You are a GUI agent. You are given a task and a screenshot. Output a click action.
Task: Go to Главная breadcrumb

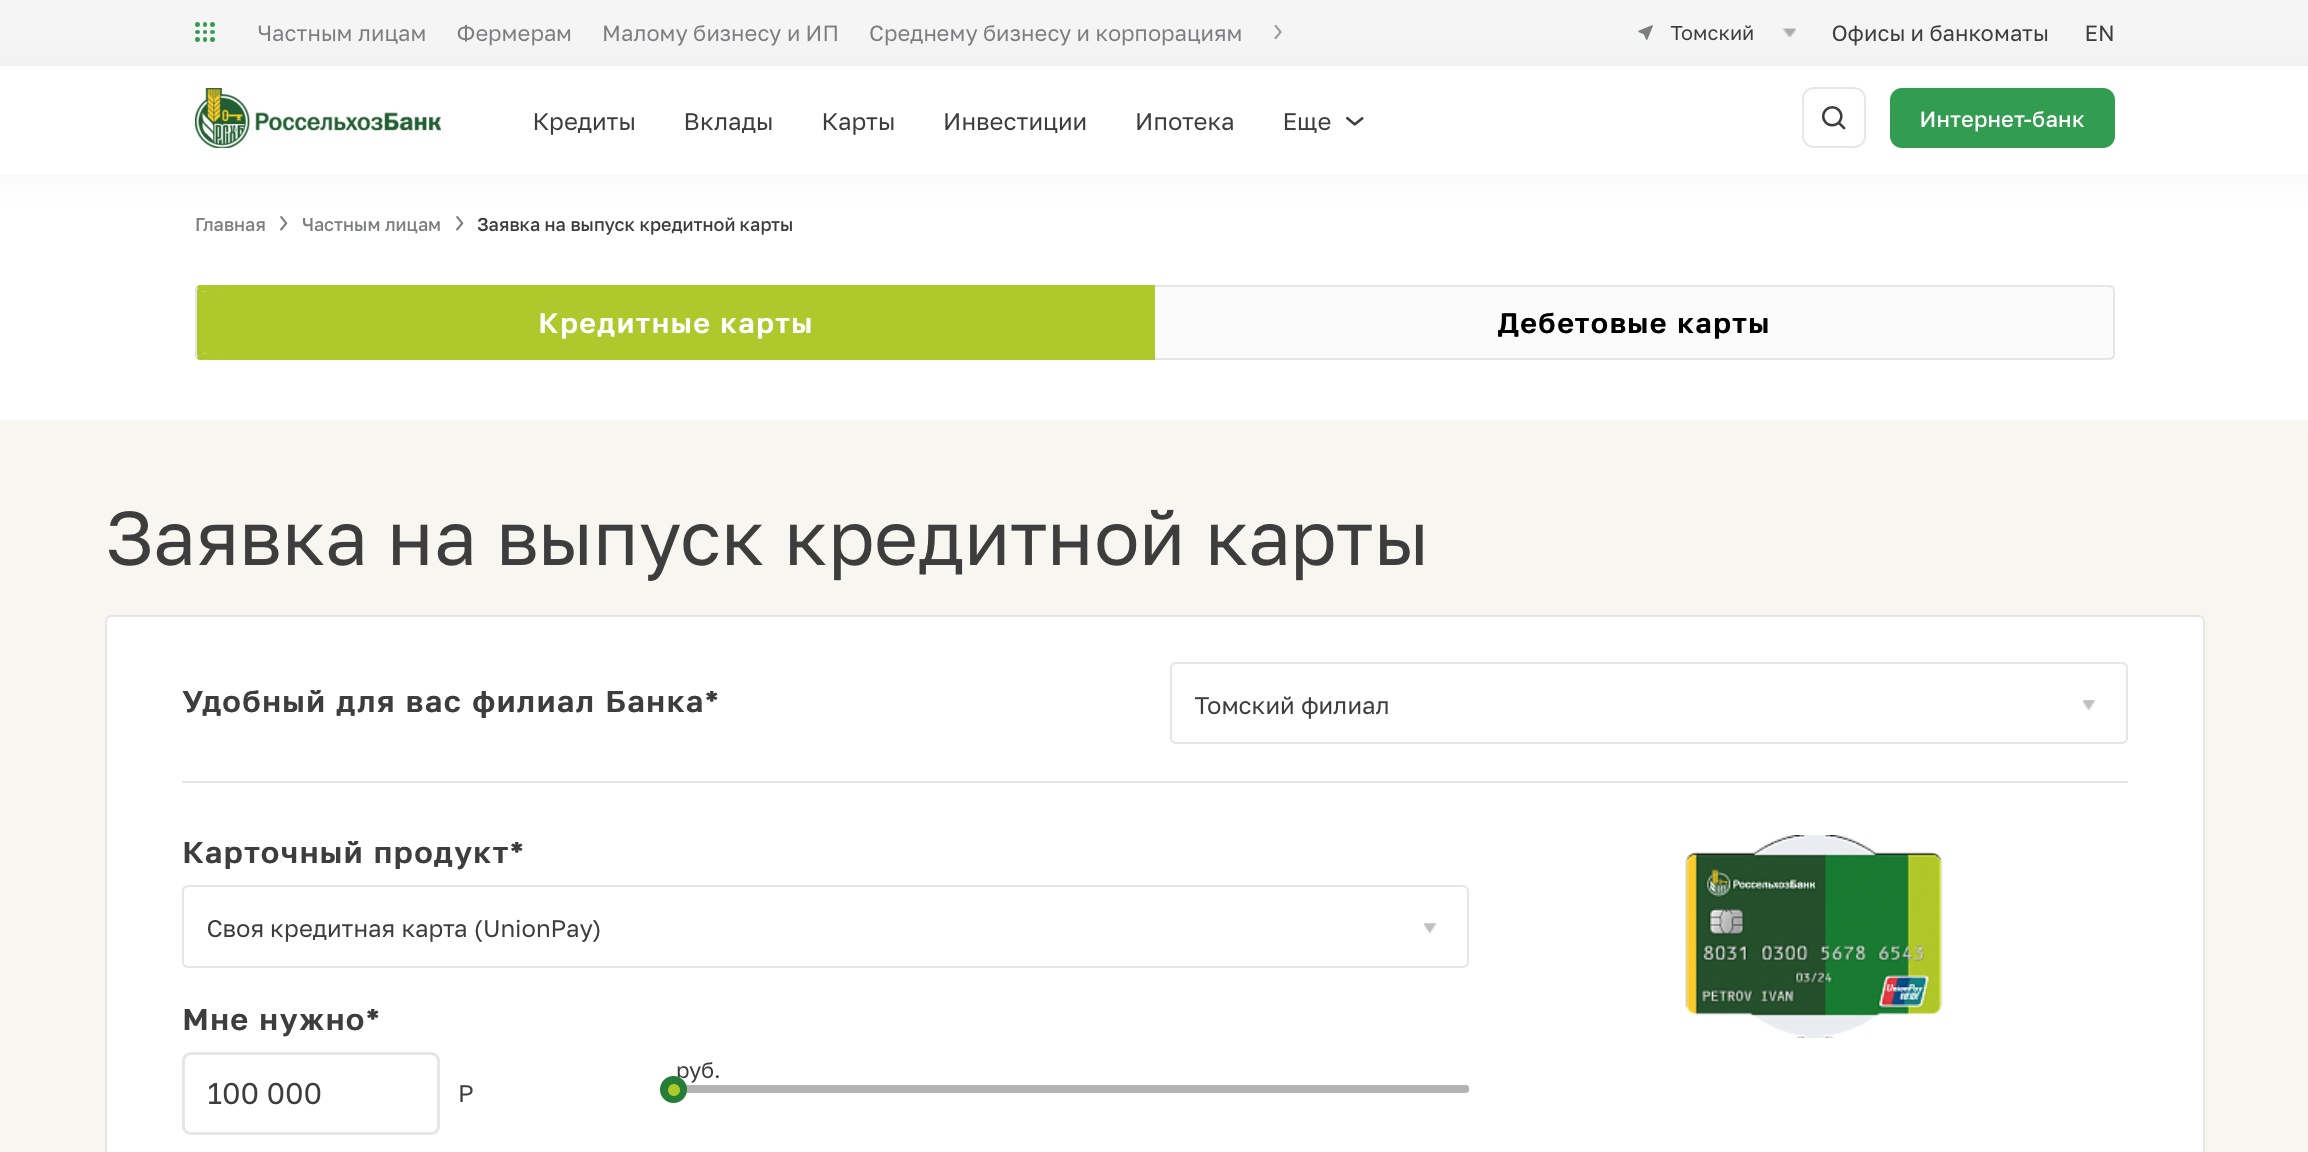[230, 225]
